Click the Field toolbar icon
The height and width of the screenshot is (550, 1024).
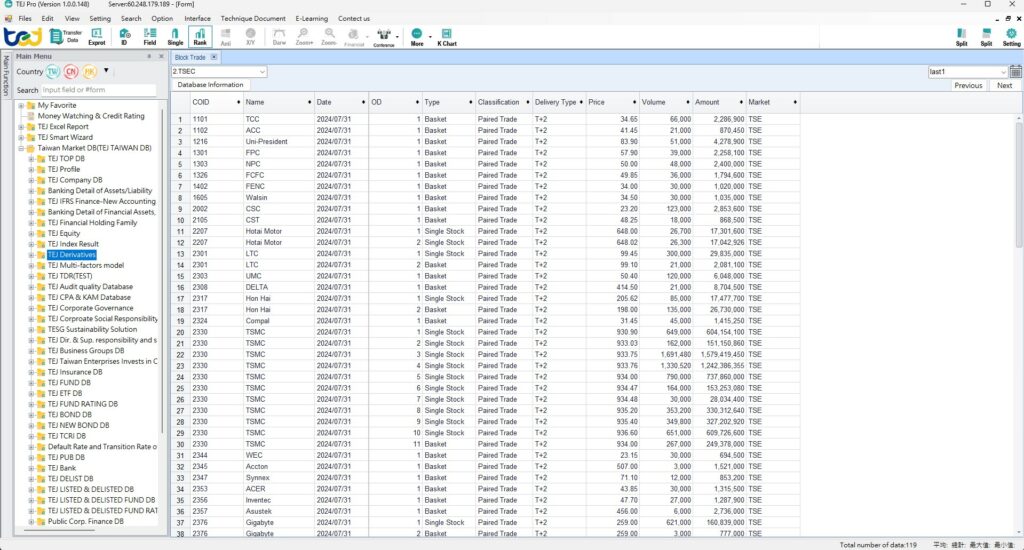[150, 37]
